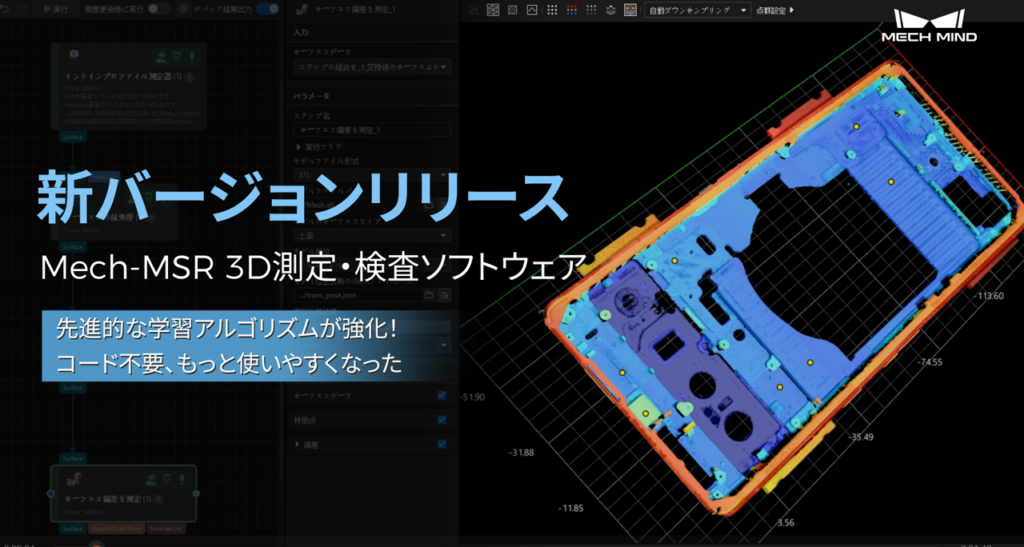Open the 上面 surface type dropdown
Image resolution: width=1024 pixels, height=547 pixels.
372,235
